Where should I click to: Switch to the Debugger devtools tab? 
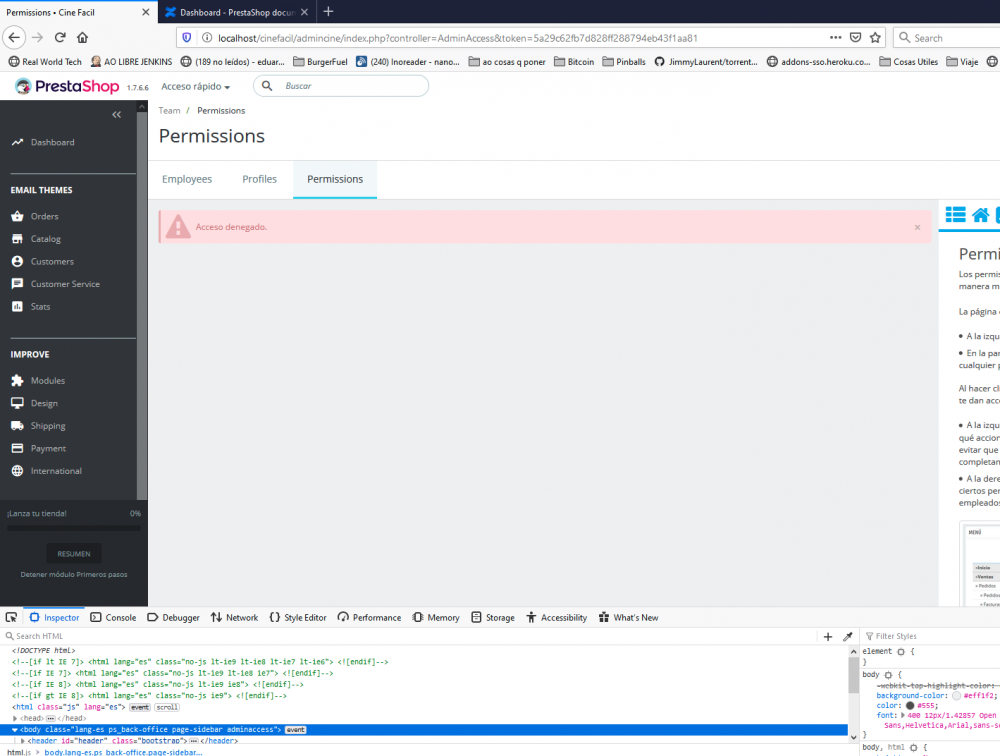tap(173, 618)
